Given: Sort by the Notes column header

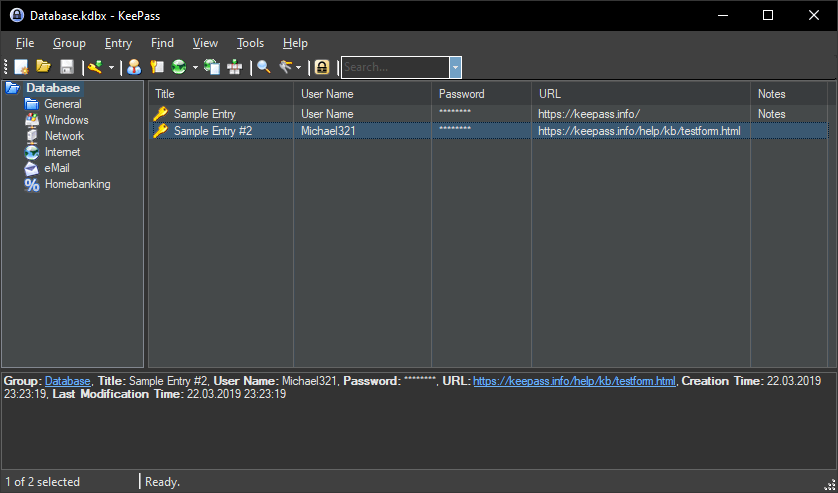Looking at the screenshot, I should (x=789, y=94).
